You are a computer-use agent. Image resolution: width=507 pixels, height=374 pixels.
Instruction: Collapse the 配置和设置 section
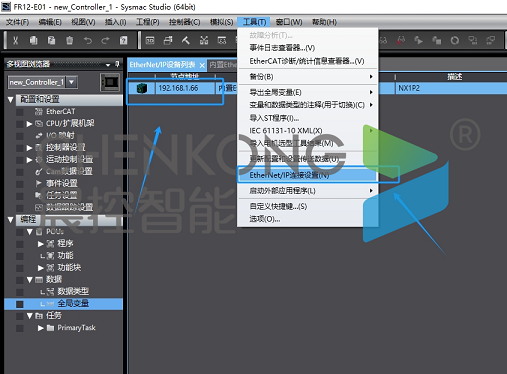pyautogui.click(x=11, y=99)
